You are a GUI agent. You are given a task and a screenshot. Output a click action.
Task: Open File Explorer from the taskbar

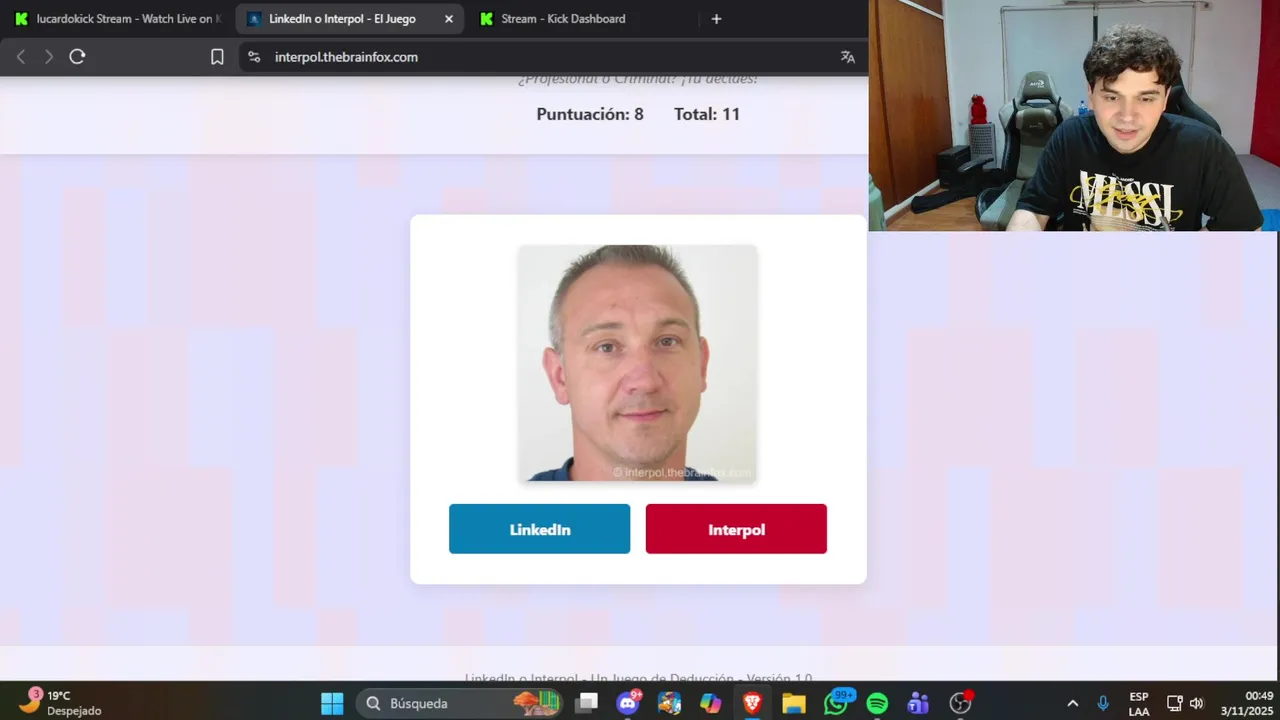coord(794,703)
